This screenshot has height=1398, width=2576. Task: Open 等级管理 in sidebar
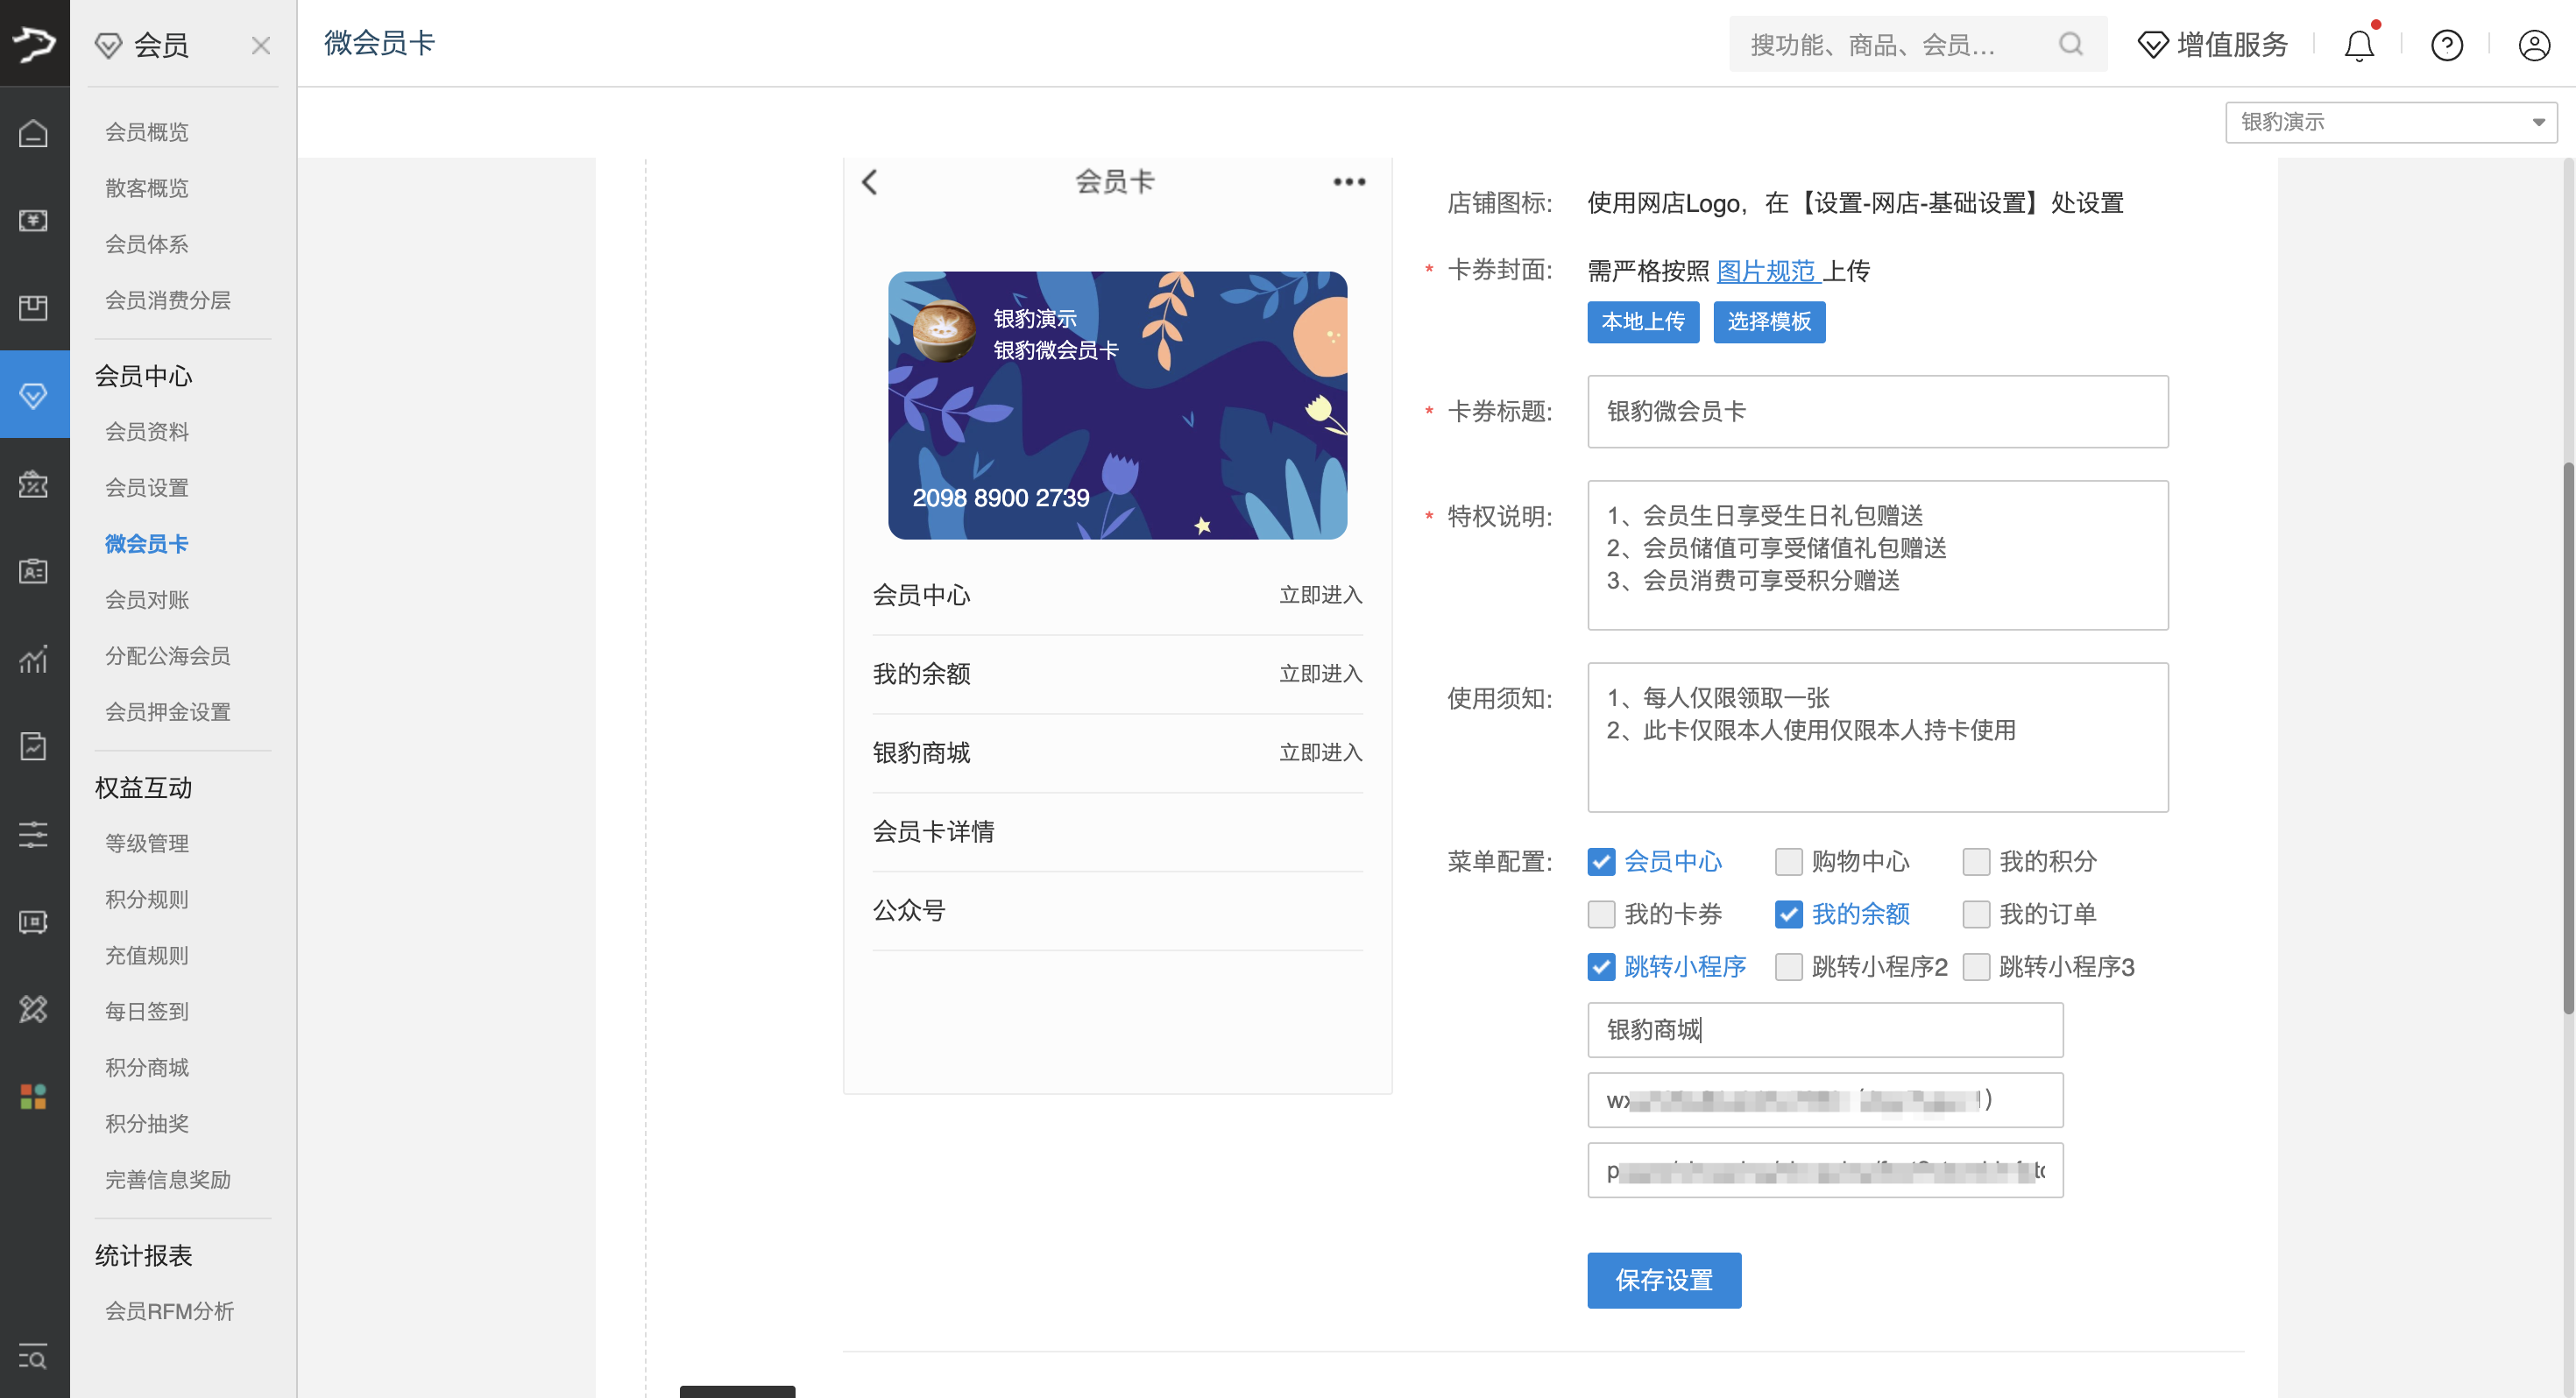tap(147, 844)
